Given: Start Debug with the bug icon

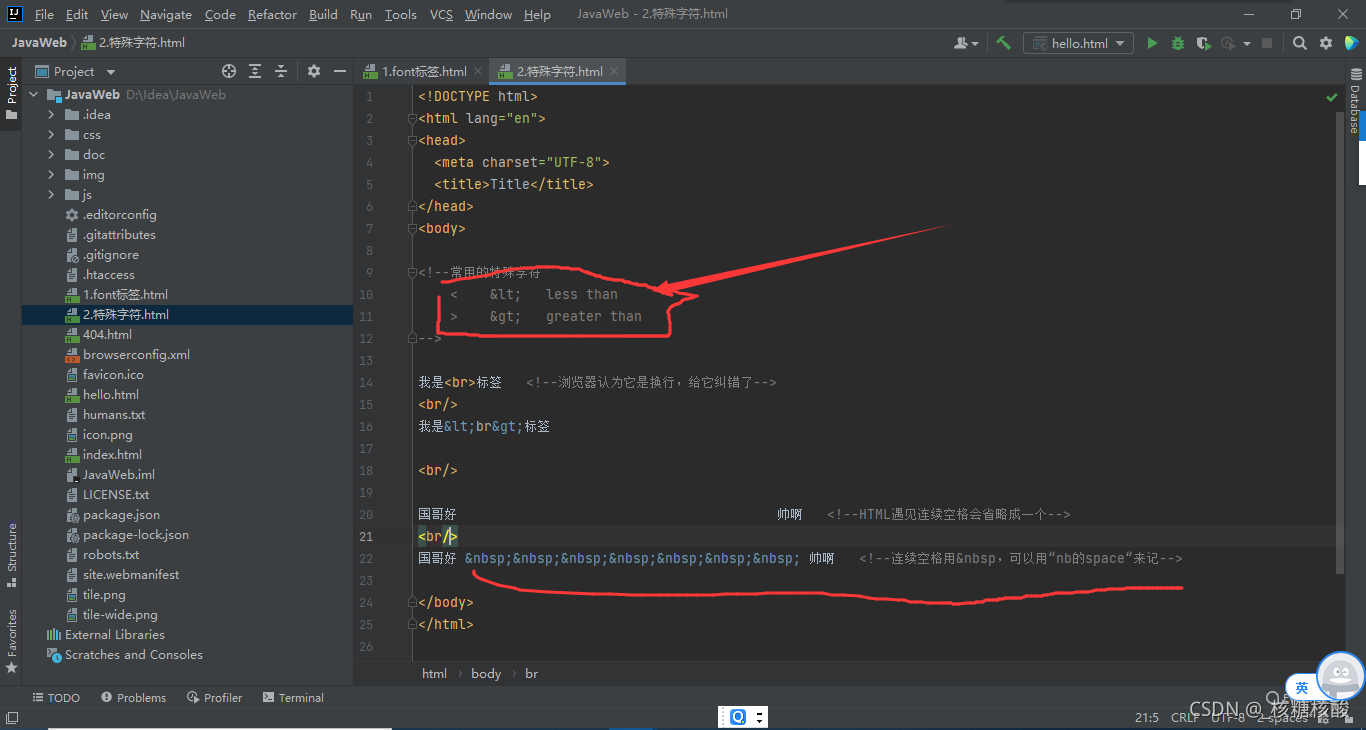Looking at the screenshot, I should (x=1178, y=43).
